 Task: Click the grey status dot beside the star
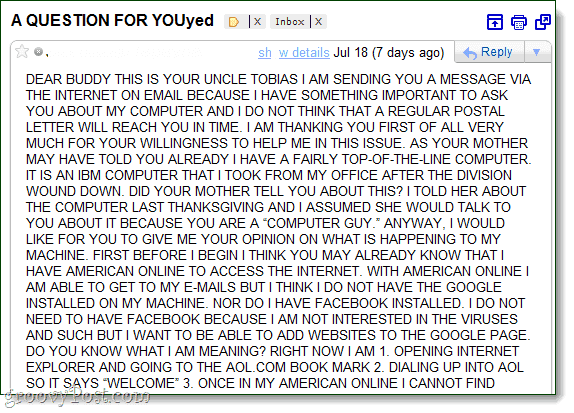(38, 52)
